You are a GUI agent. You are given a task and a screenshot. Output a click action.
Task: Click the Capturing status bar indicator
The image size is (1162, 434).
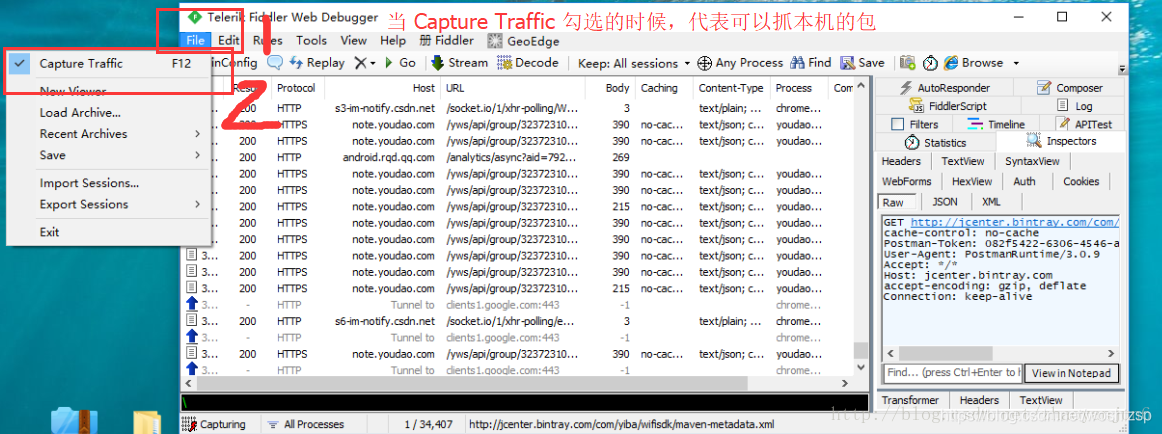213,424
